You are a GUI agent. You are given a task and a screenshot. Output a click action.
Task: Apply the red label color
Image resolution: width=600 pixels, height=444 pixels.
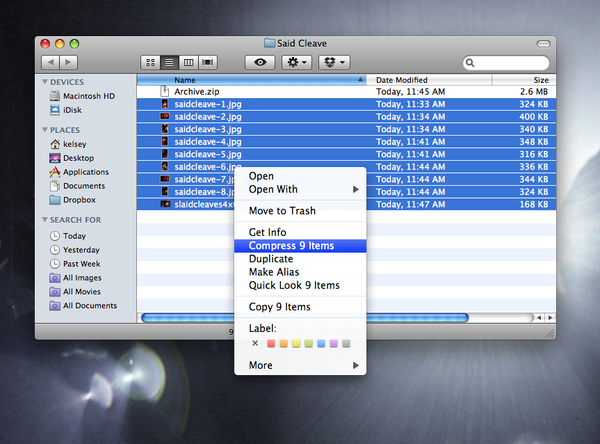[x=270, y=343]
